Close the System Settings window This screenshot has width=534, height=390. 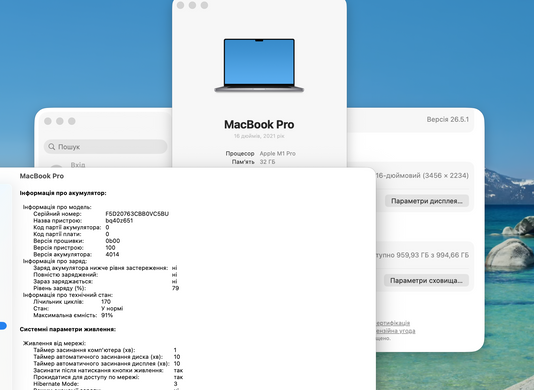(x=48, y=121)
